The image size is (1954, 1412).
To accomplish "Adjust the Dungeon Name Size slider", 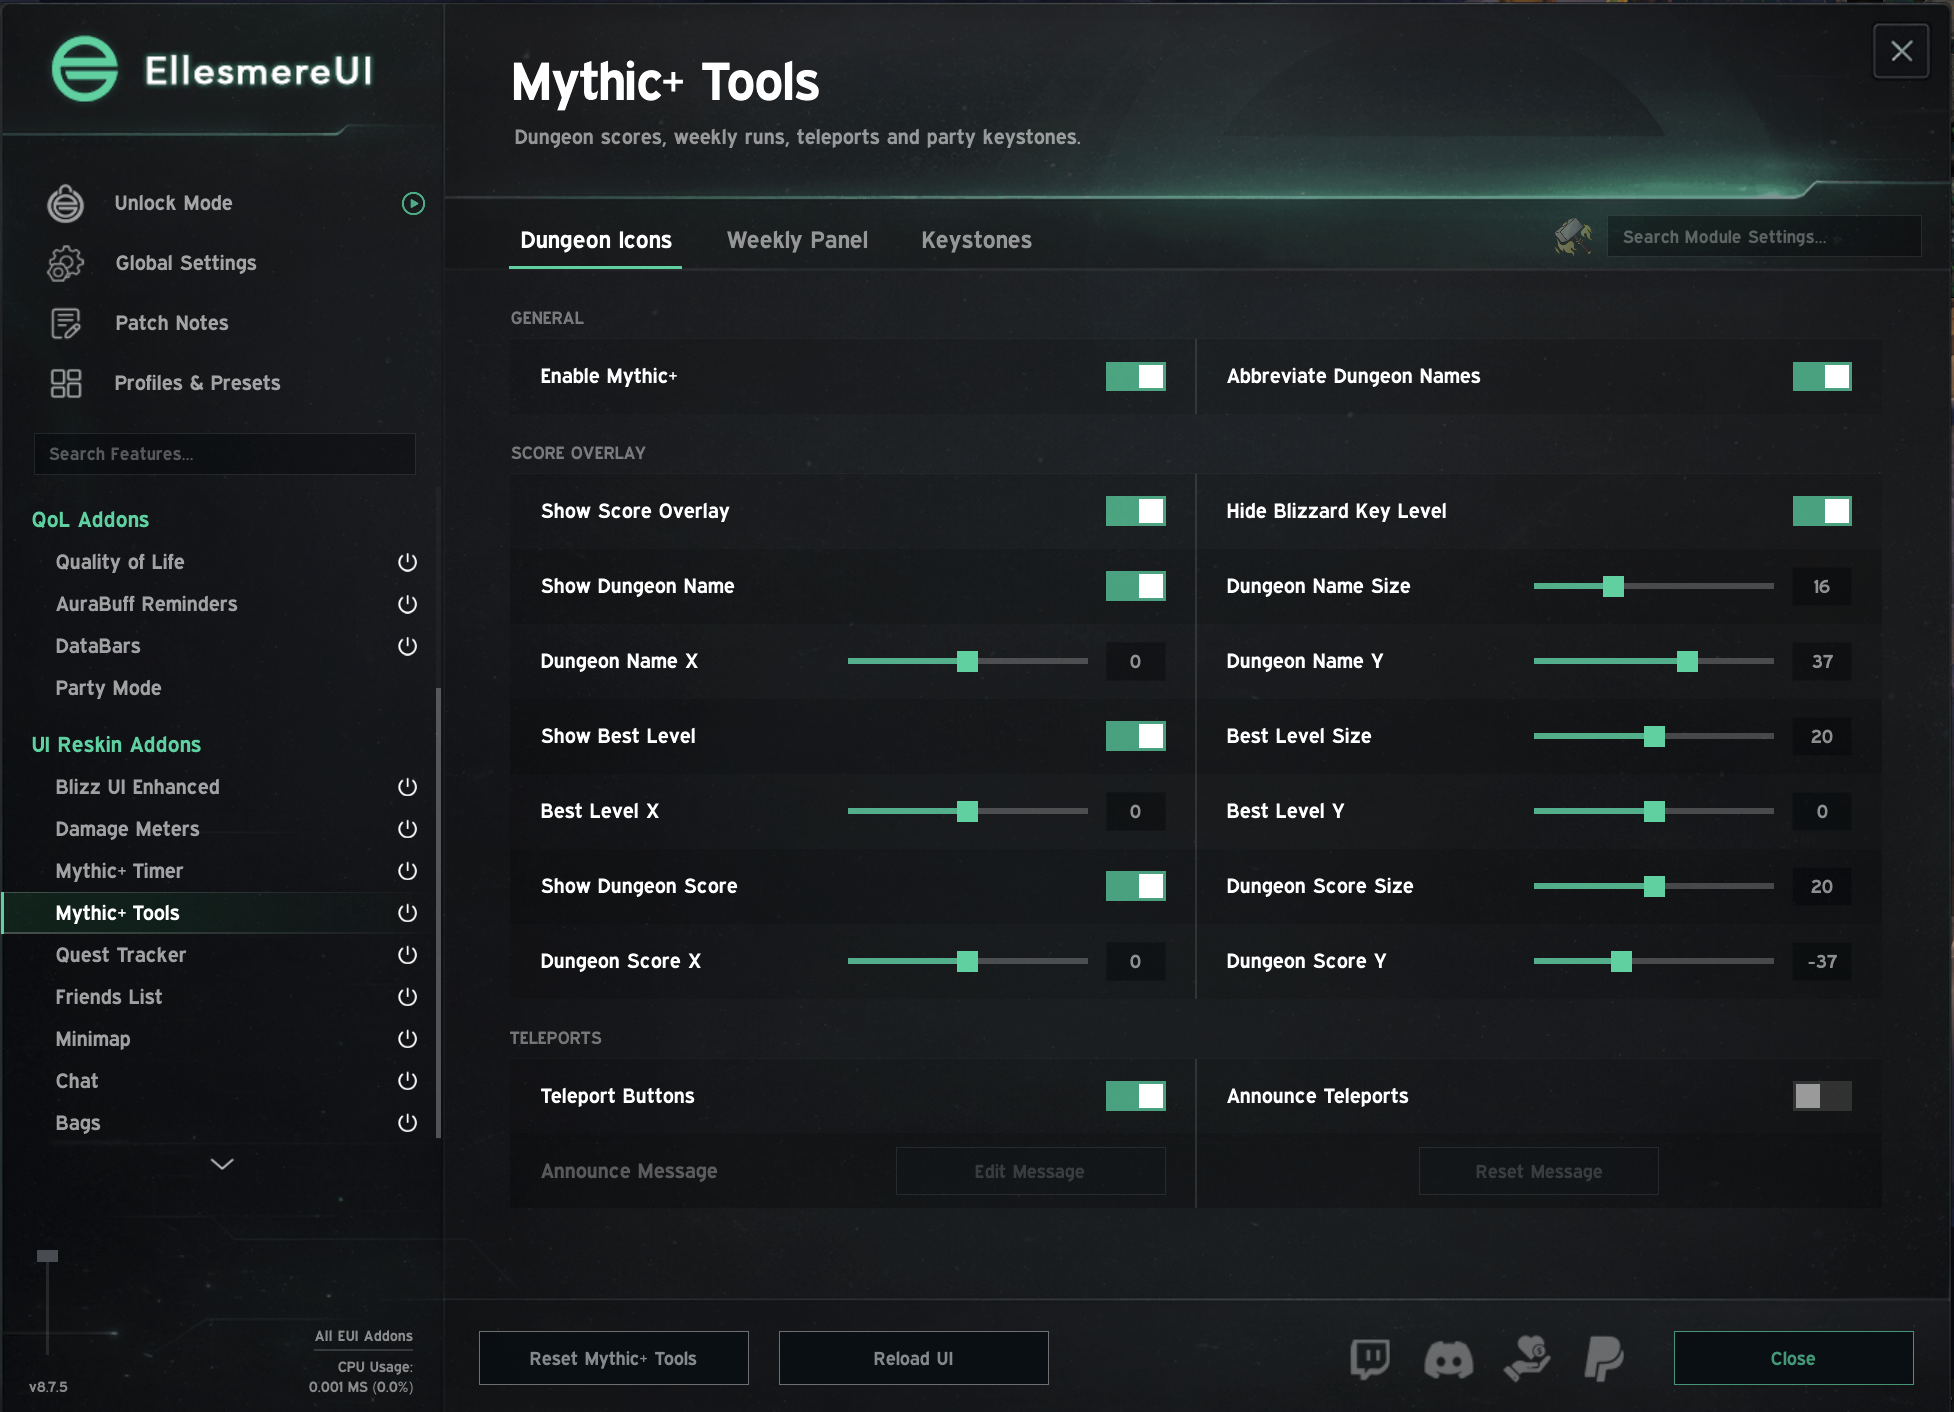I will 1653,586.
